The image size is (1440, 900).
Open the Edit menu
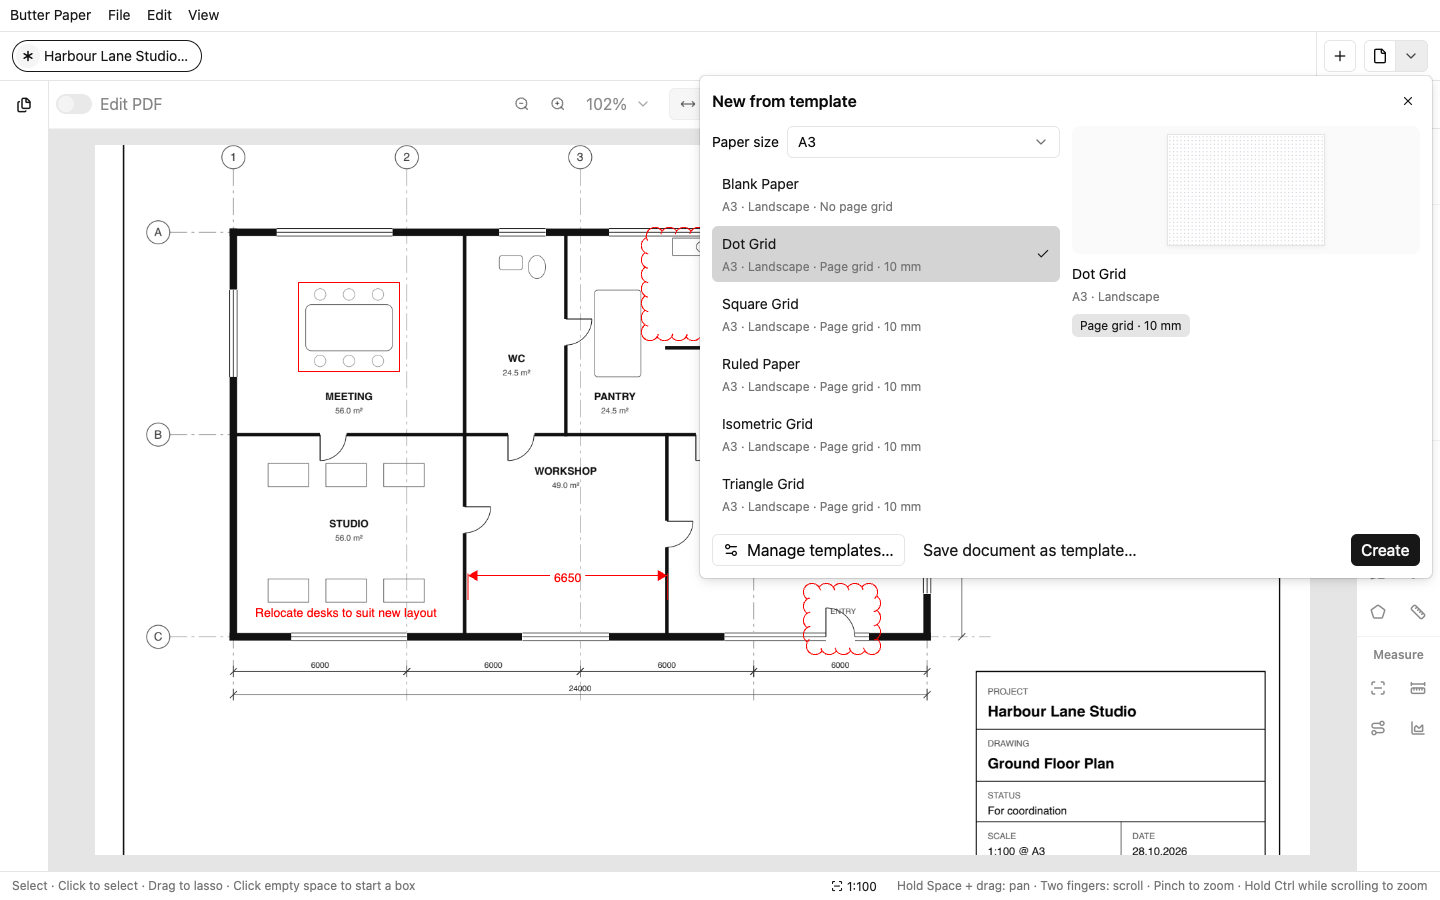point(159,15)
